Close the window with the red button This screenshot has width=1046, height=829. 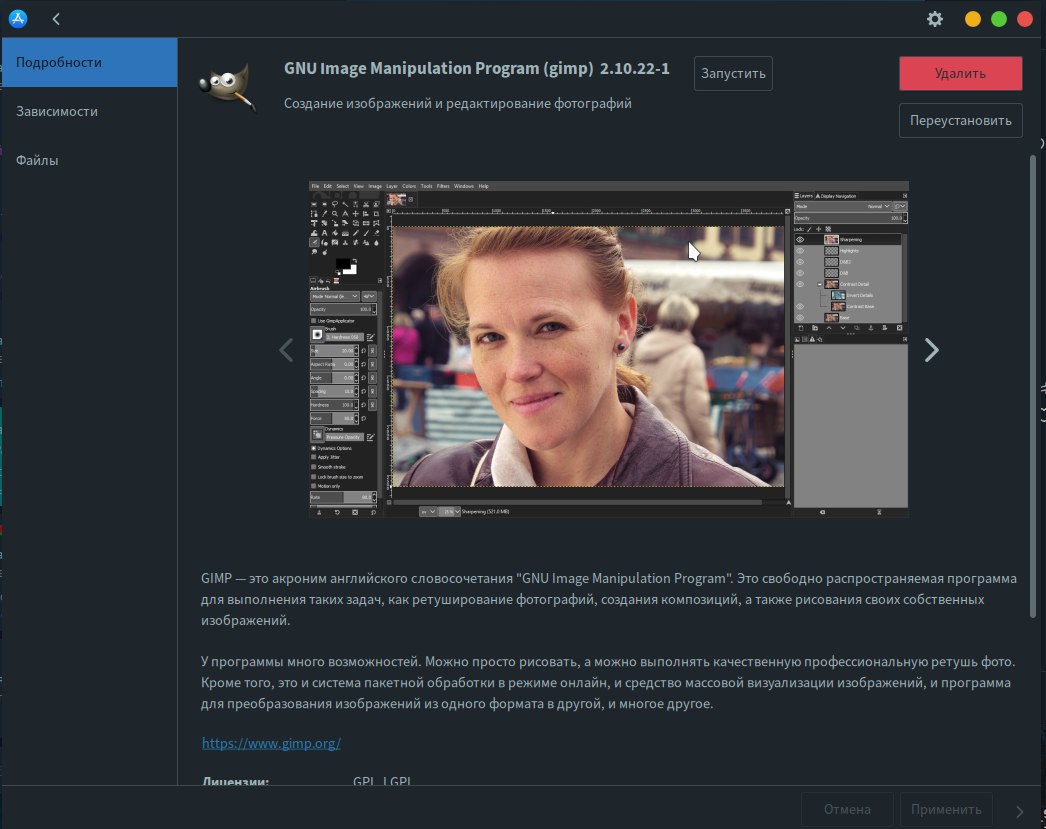click(x=1025, y=19)
